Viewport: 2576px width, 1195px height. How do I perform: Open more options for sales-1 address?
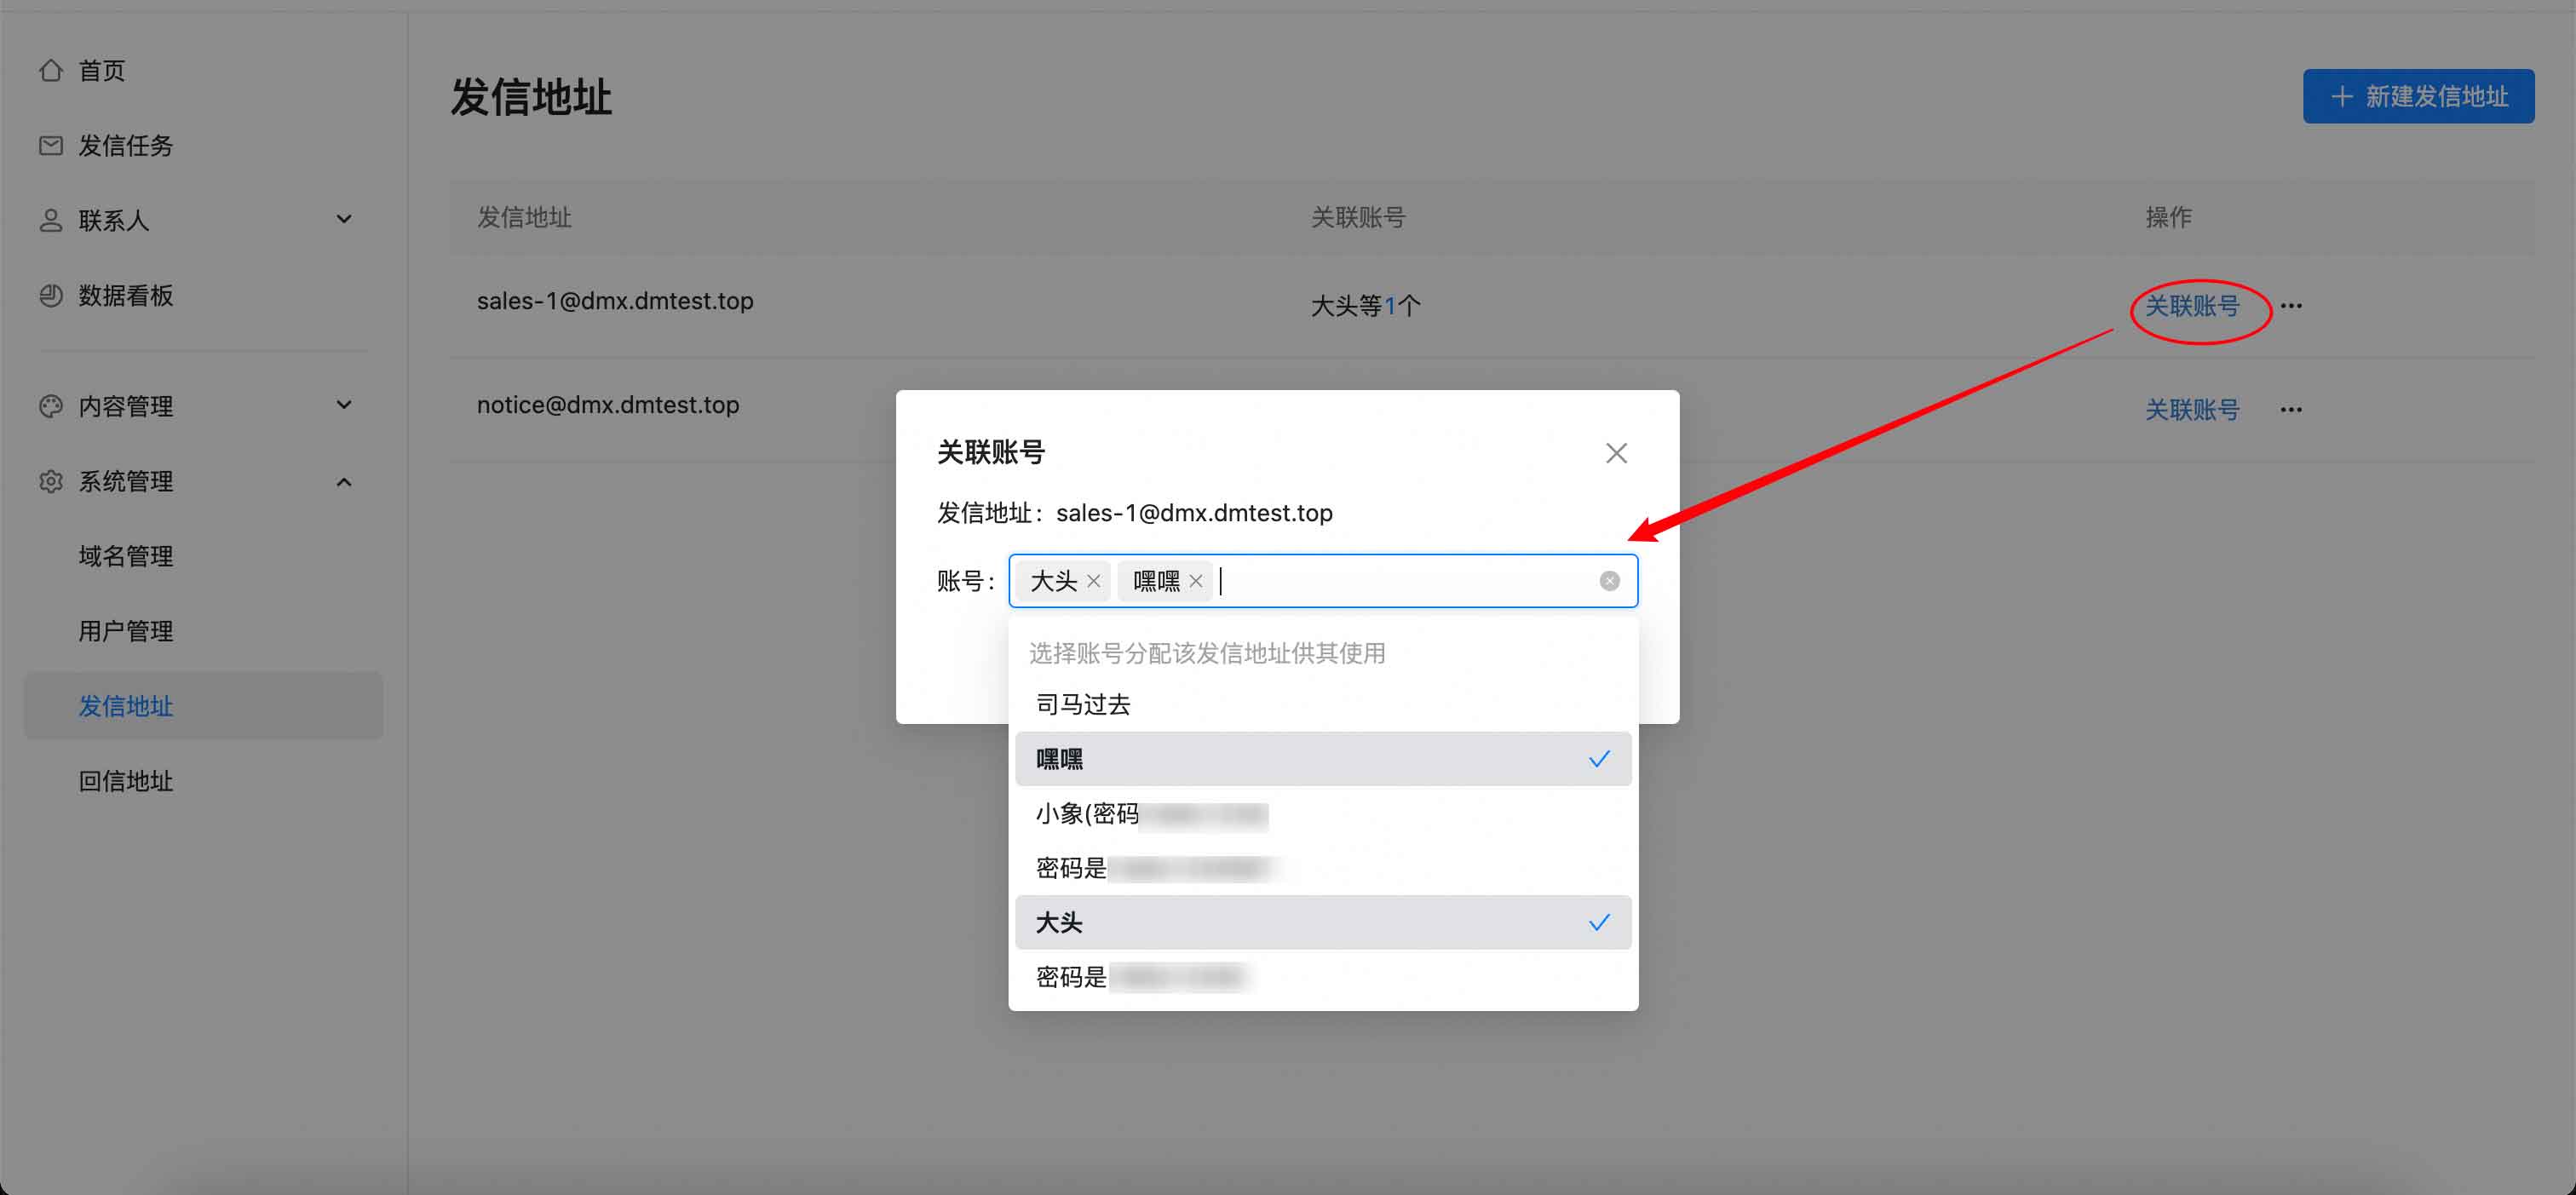[x=2291, y=306]
